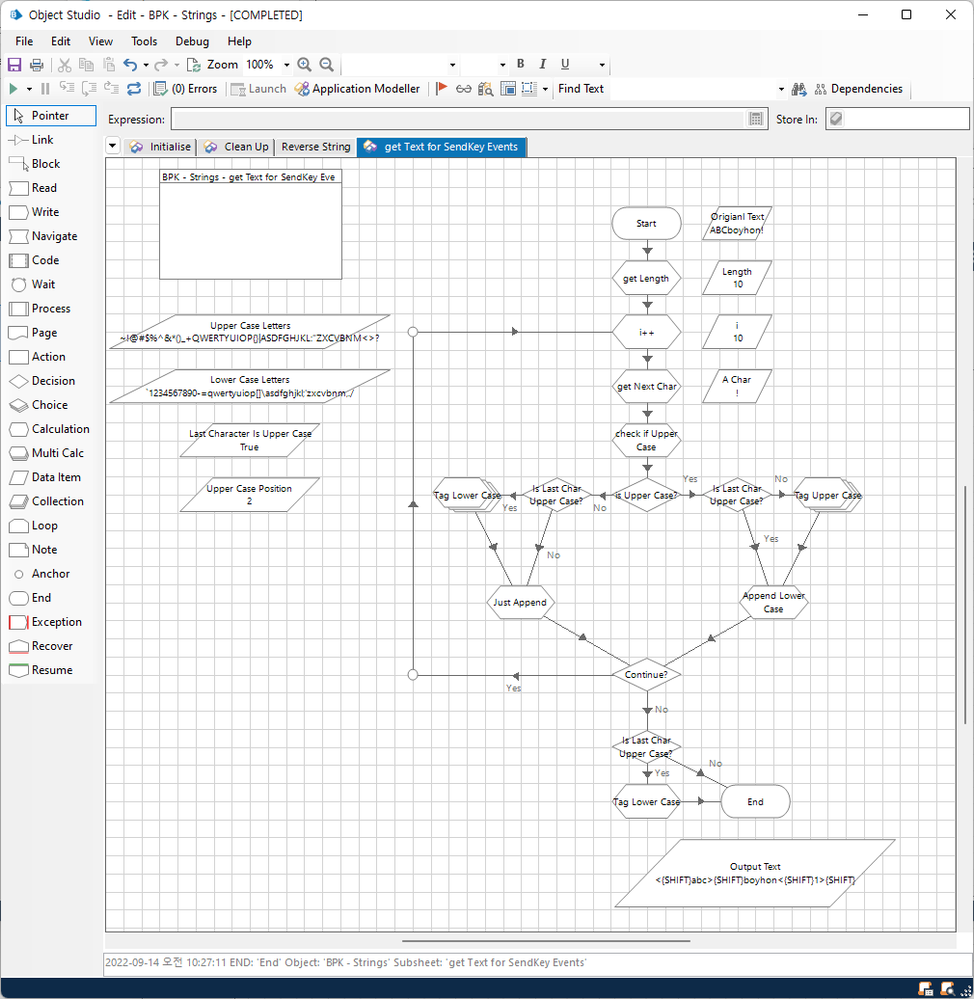Image resolution: width=974 pixels, height=999 pixels.
Task: Click the Reset (refresh arrows) icon
Action: pyautogui.click(x=134, y=89)
